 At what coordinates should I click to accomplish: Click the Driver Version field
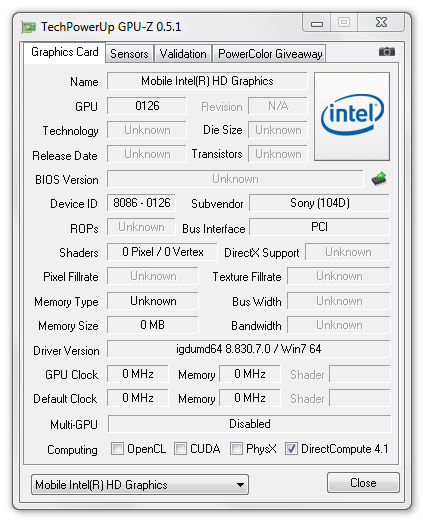click(248, 349)
